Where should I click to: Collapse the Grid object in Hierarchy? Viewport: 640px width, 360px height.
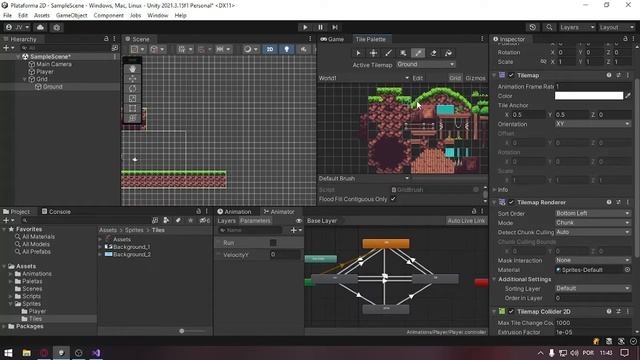point(25,79)
